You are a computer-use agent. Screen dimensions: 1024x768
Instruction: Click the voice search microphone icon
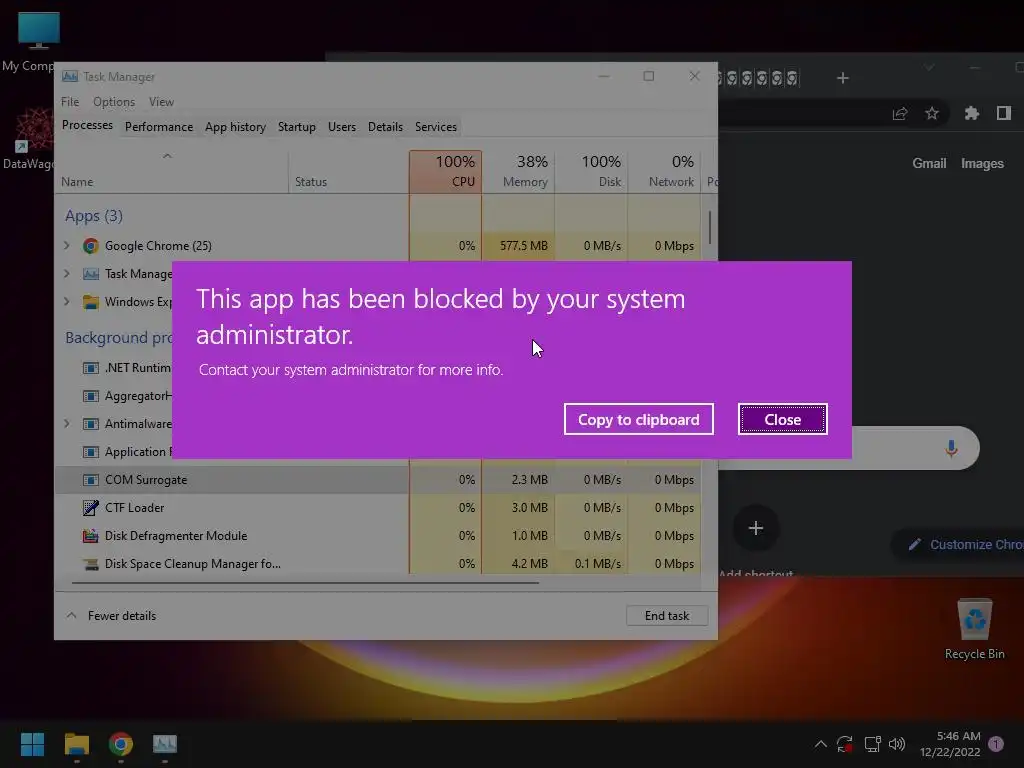tap(952, 448)
